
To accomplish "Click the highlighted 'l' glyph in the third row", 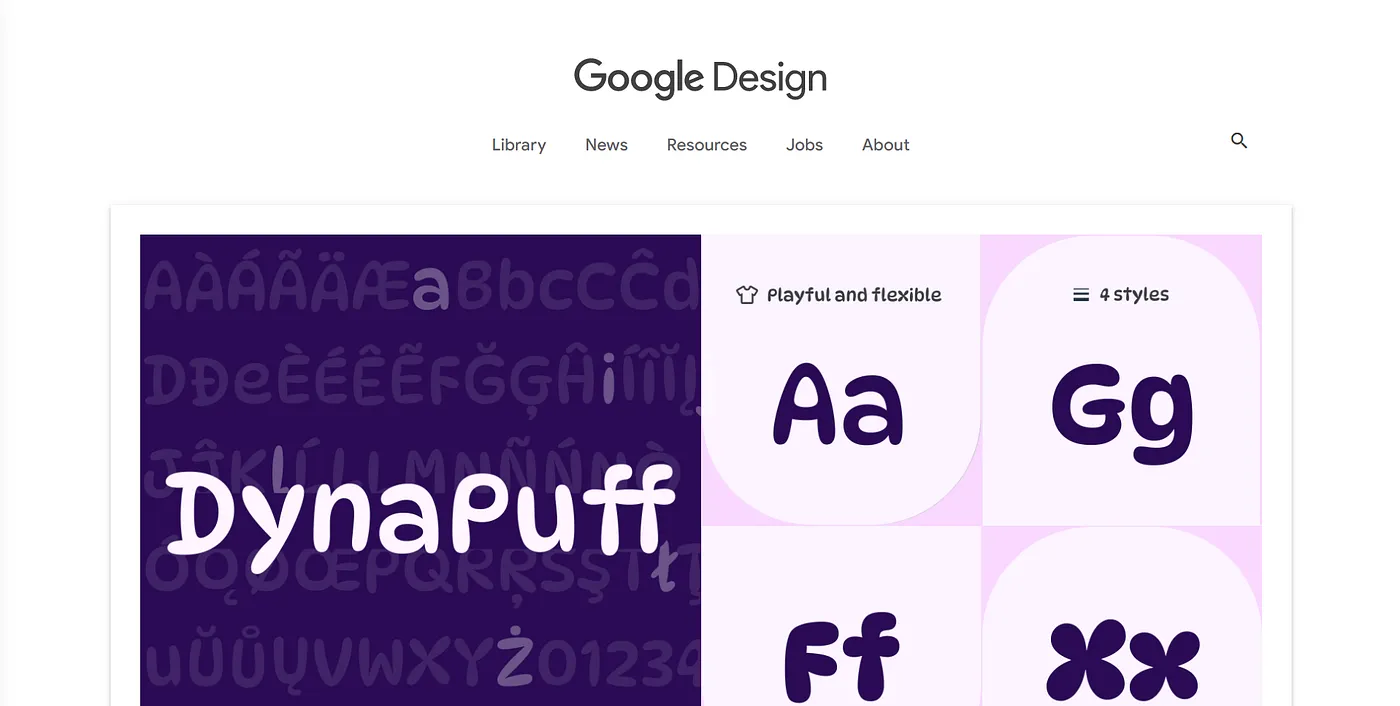I will (x=279, y=467).
